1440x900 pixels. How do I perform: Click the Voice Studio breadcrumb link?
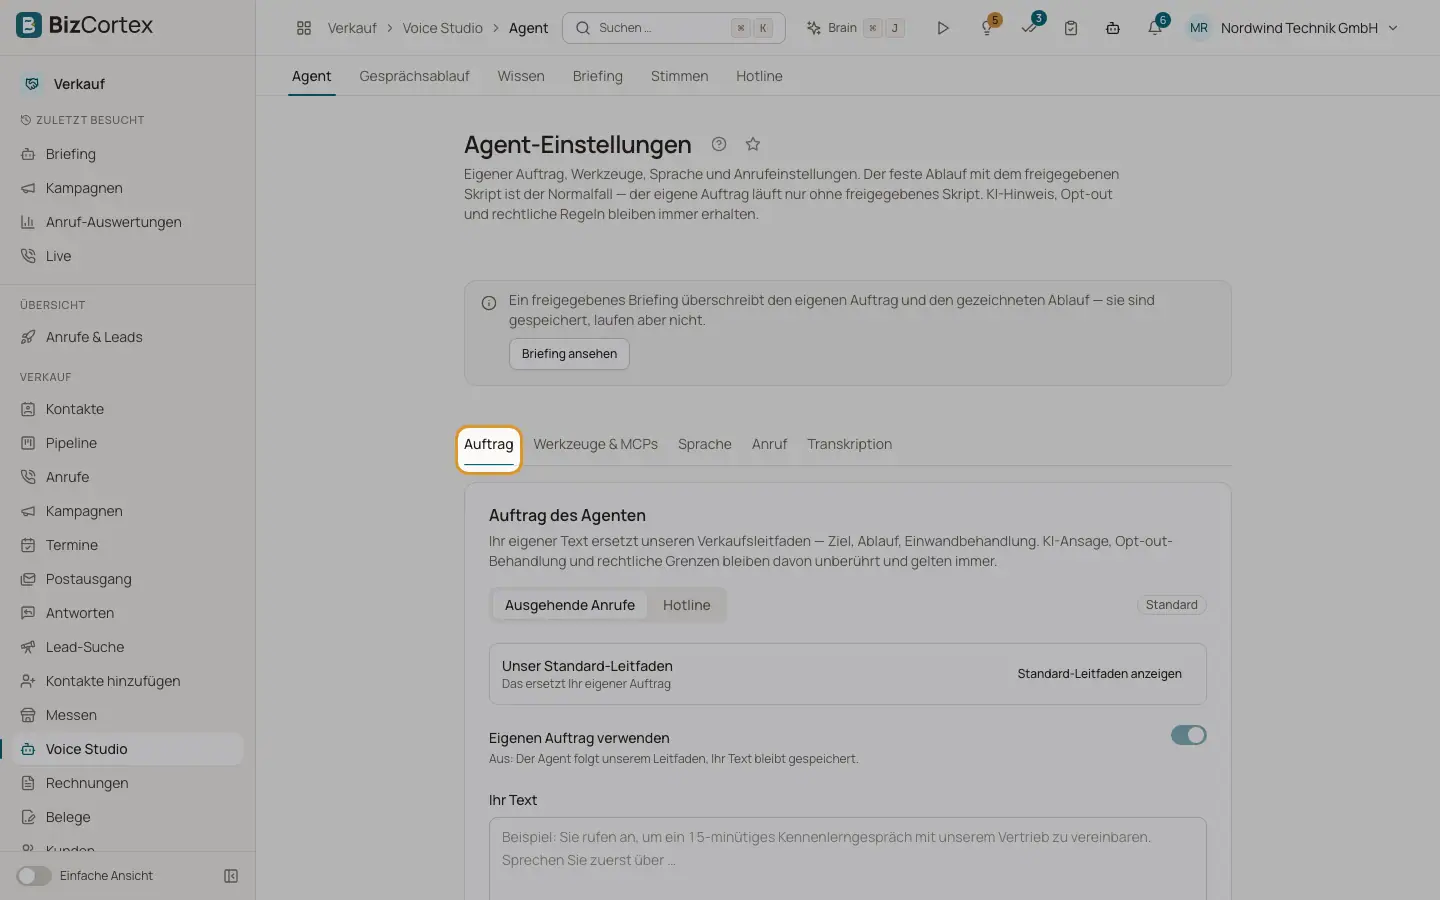[x=442, y=28]
